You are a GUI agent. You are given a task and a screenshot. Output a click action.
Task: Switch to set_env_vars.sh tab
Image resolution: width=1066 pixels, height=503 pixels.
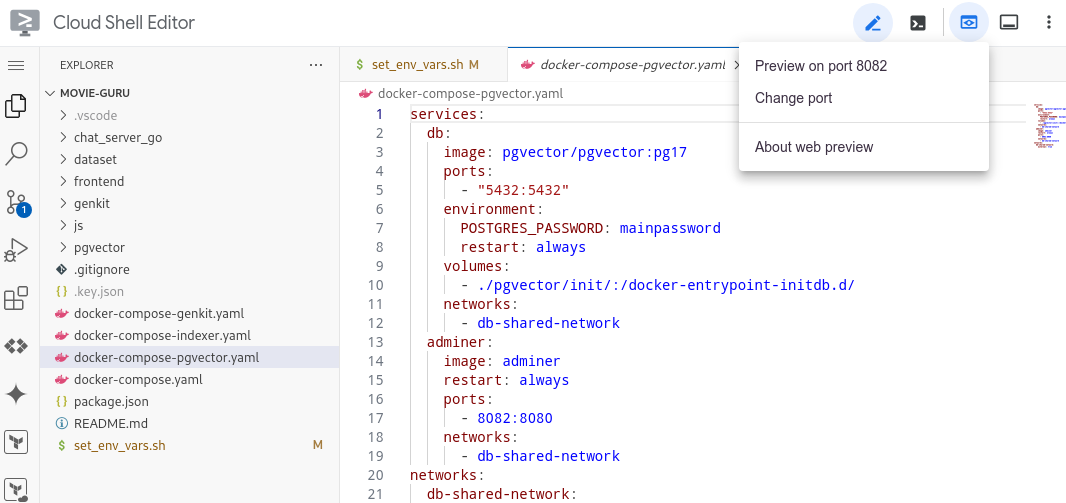(x=424, y=65)
